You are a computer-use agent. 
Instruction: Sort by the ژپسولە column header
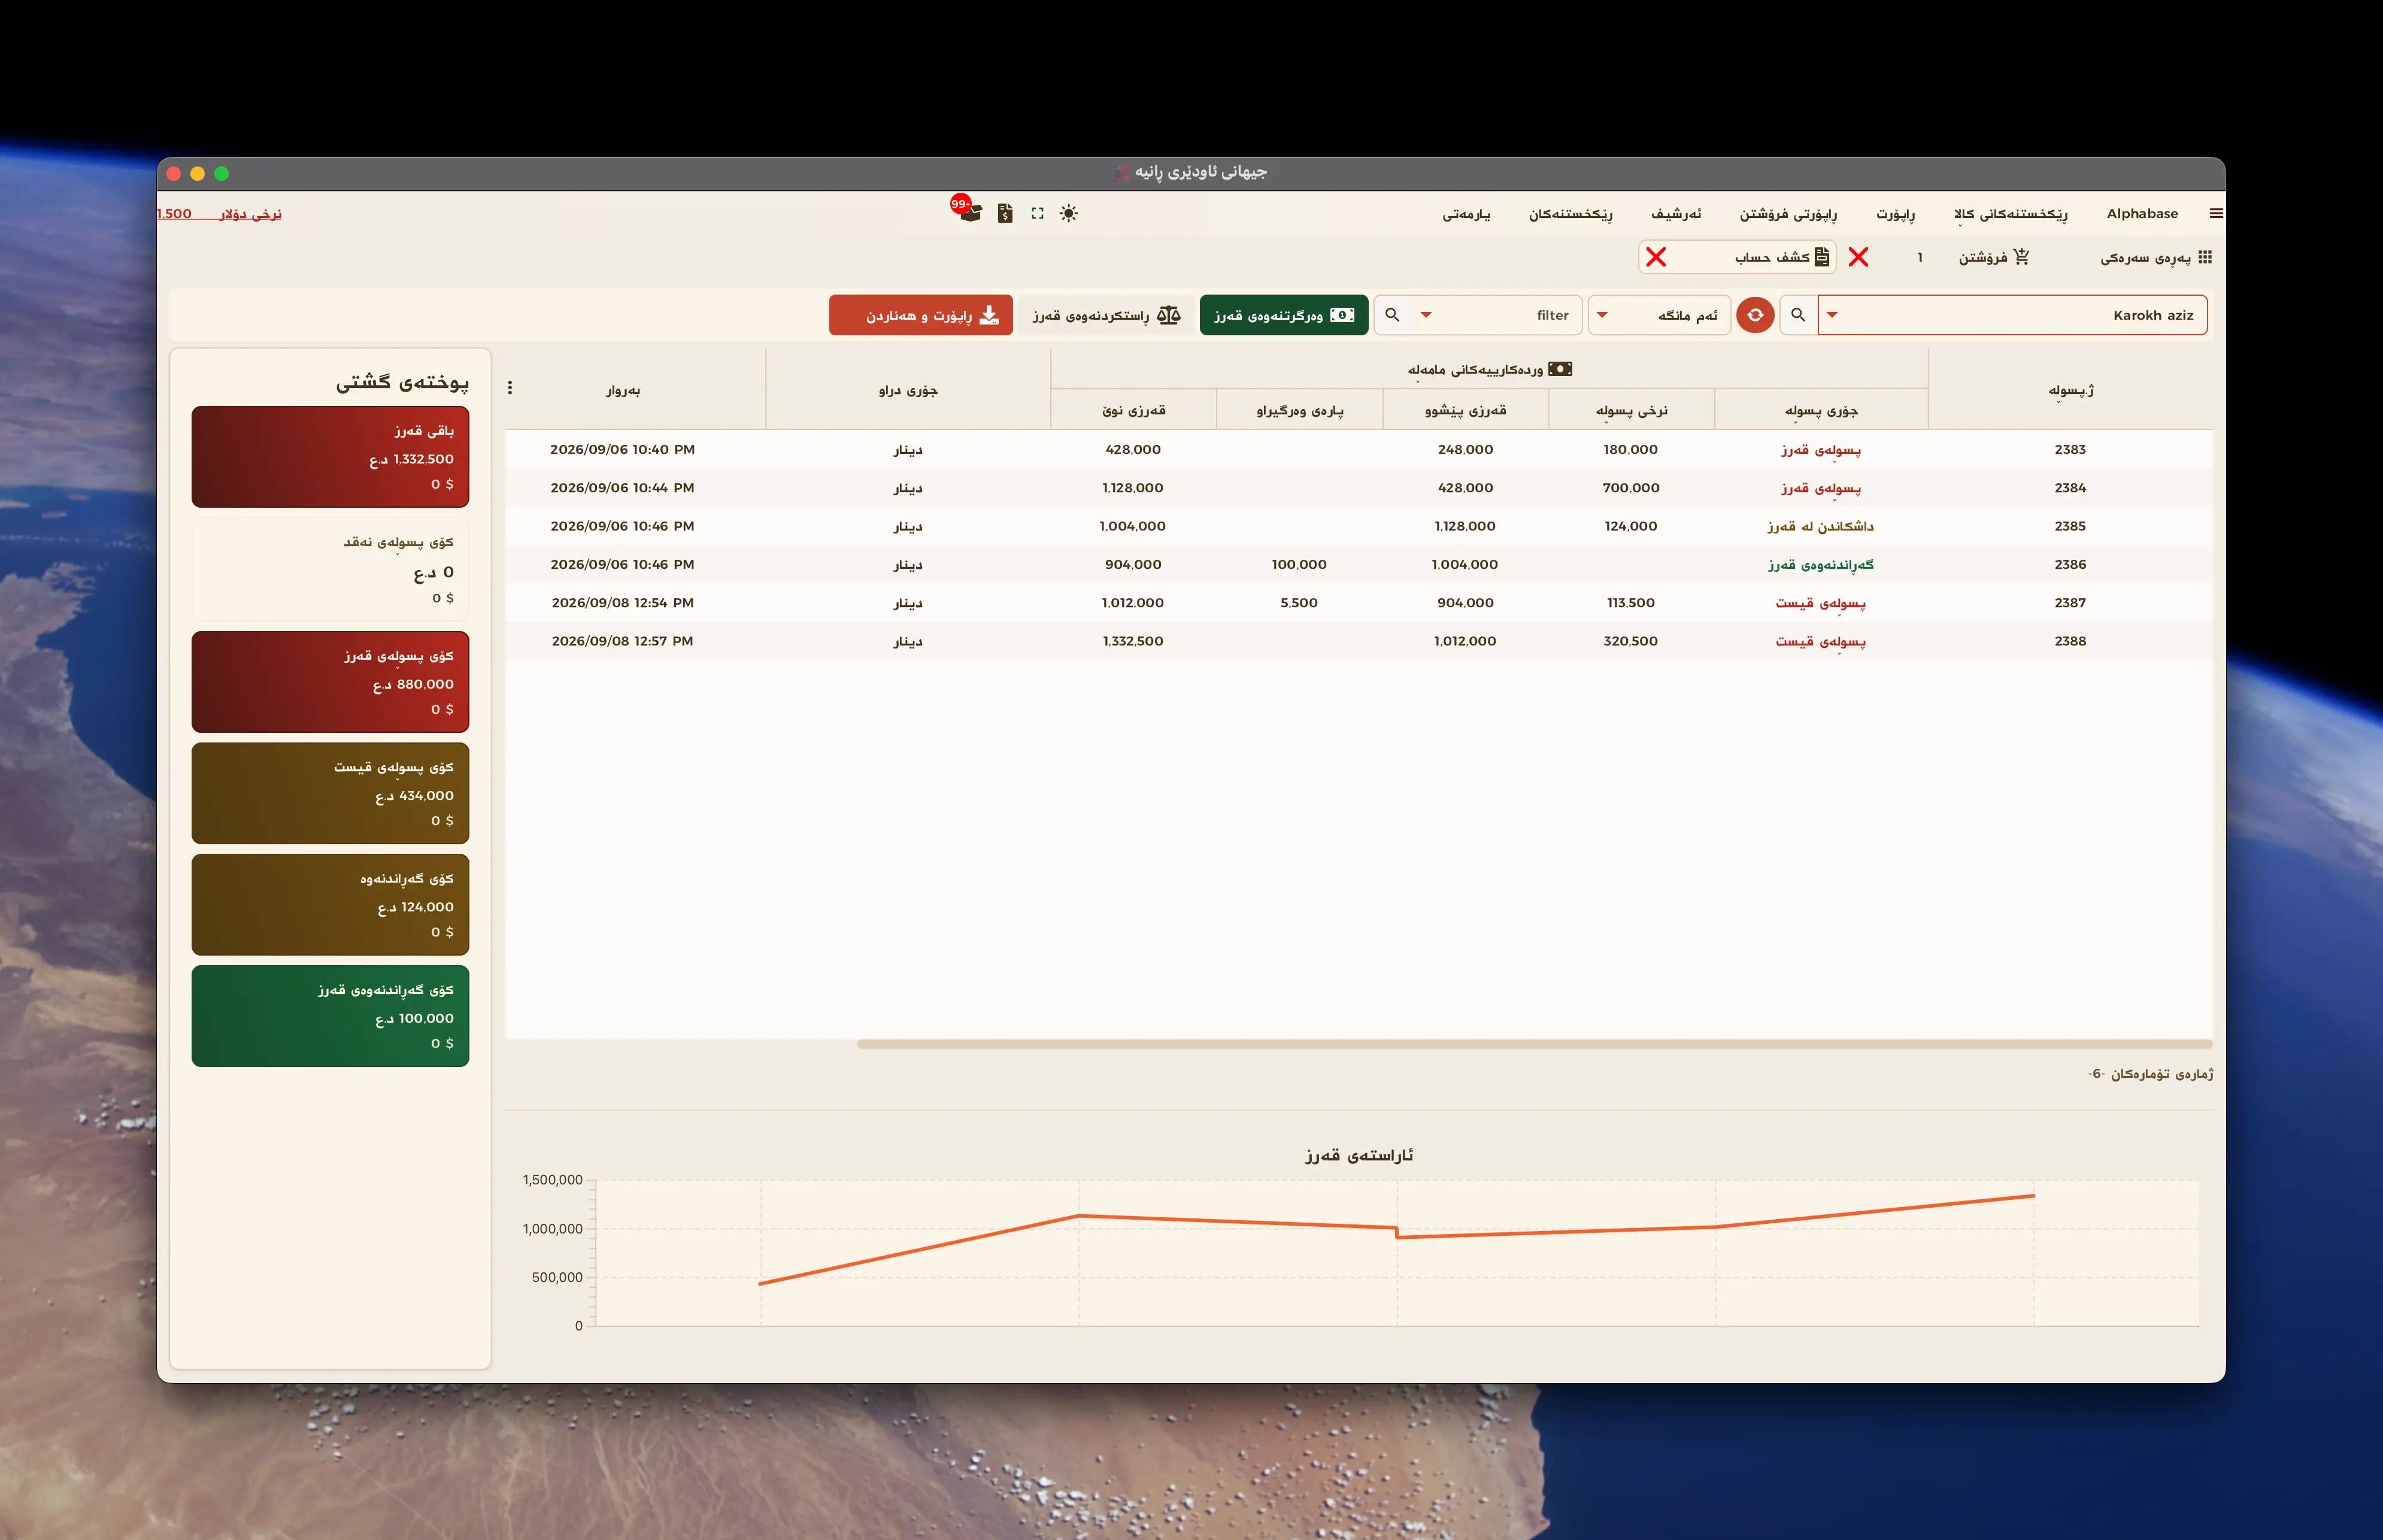2070,390
